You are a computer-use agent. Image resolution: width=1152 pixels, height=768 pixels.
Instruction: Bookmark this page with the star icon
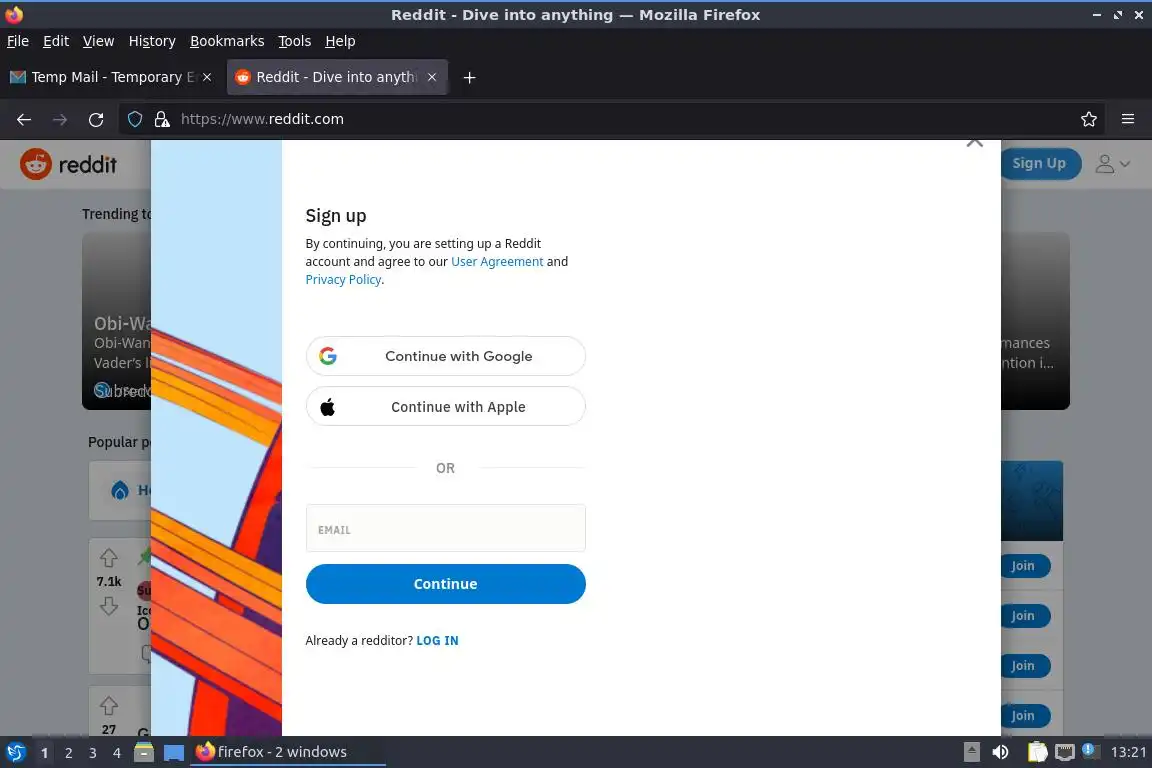(x=1089, y=119)
